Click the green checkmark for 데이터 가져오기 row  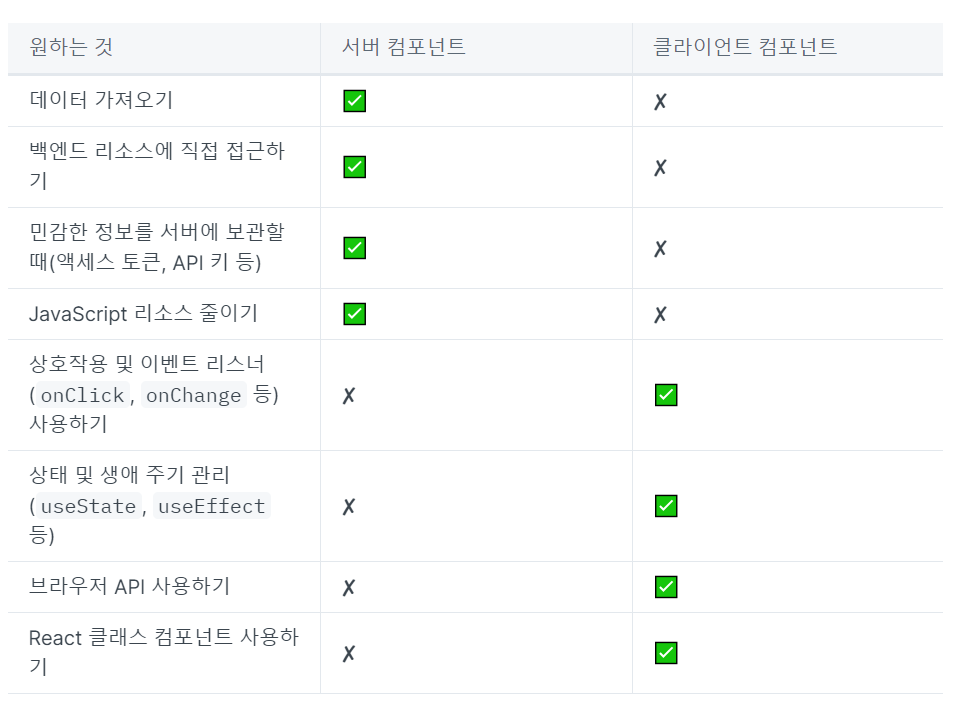(354, 101)
